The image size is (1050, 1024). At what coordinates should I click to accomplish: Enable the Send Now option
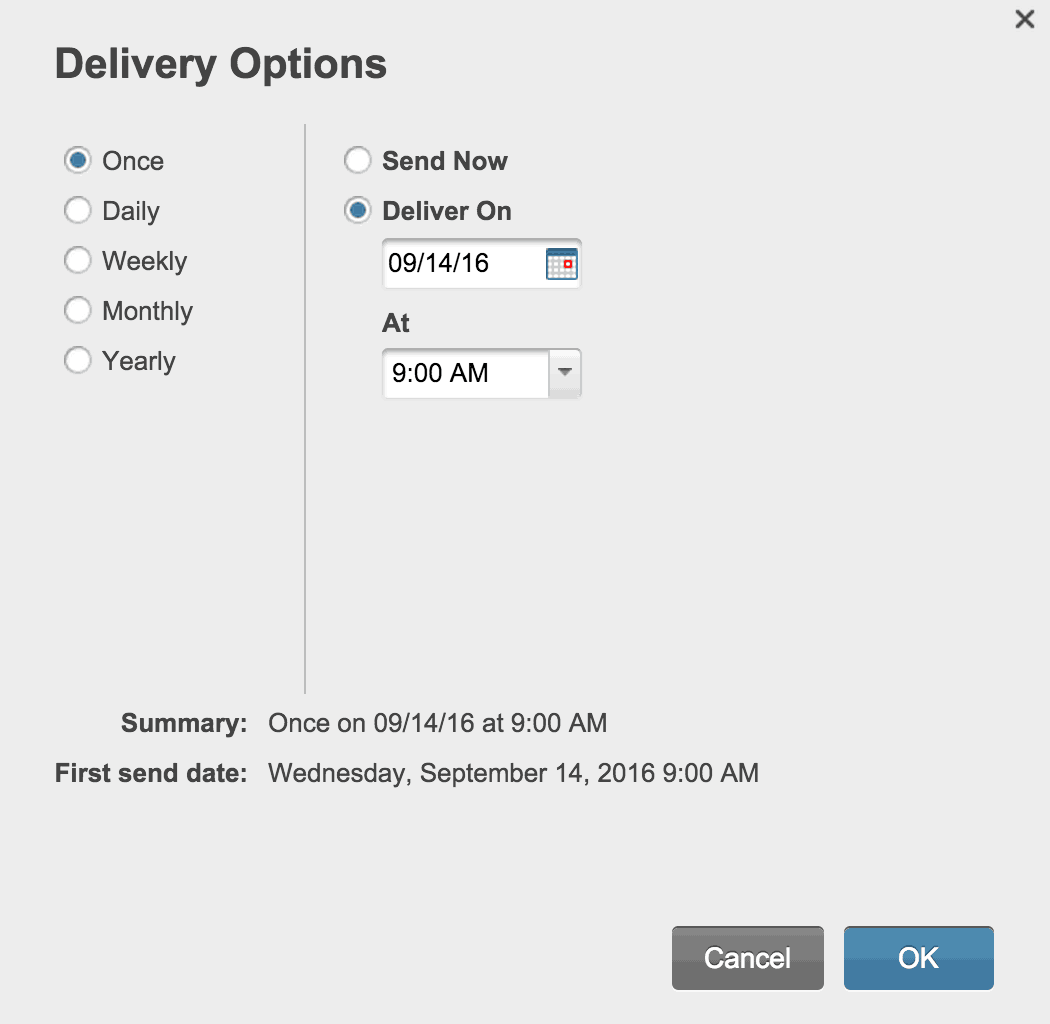point(357,160)
